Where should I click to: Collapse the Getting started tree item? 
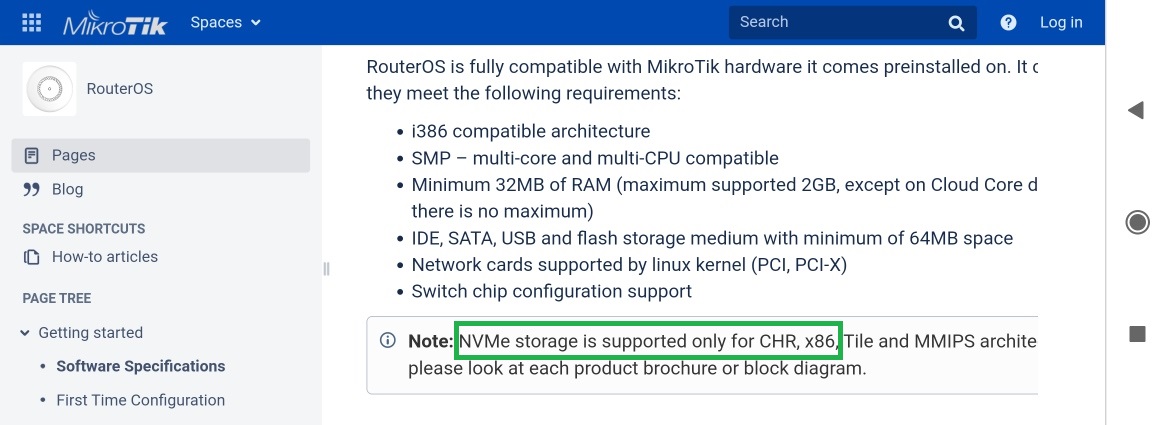tap(25, 333)
